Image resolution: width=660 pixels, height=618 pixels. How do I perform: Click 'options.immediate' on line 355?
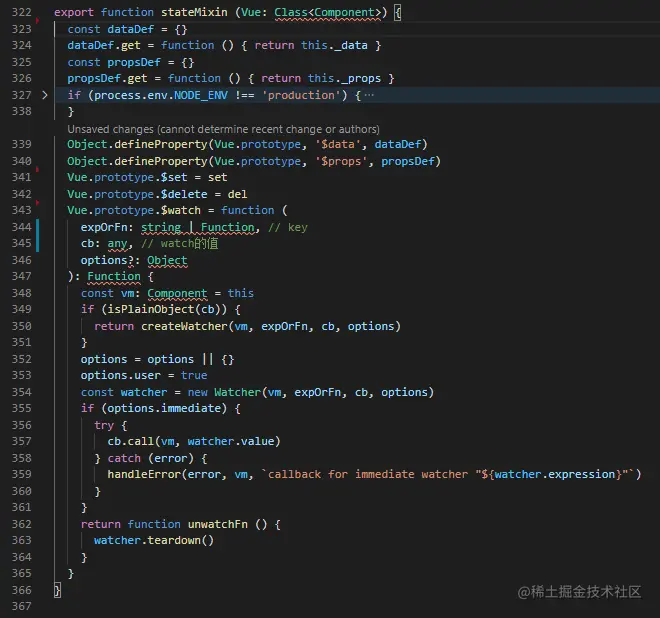[164, 408]
